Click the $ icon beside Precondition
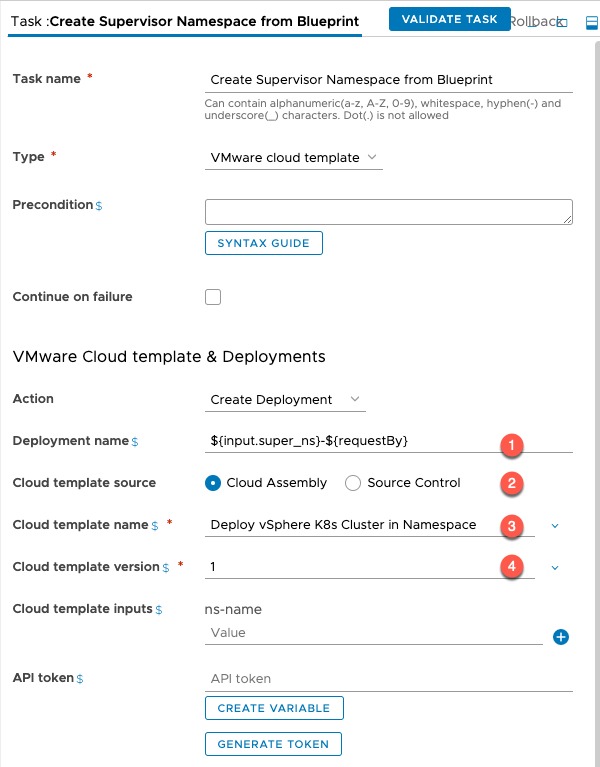Screen dimensions: 600x767 click(x=99, y=205)
